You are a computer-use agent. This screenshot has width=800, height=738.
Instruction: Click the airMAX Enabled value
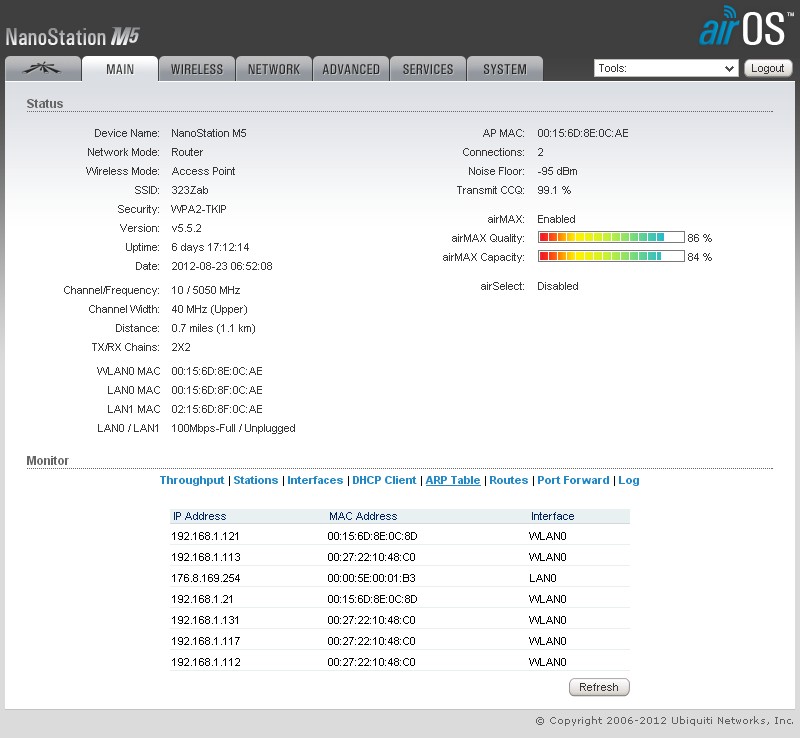pyautogui.click(x=556, y=219)
